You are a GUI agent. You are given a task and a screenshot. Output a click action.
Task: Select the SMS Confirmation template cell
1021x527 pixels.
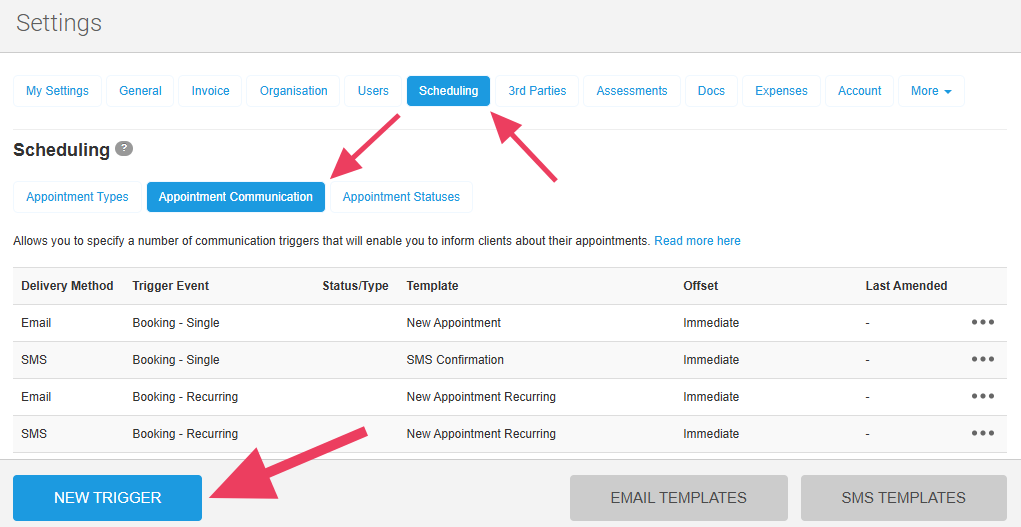tap(455, 360)
